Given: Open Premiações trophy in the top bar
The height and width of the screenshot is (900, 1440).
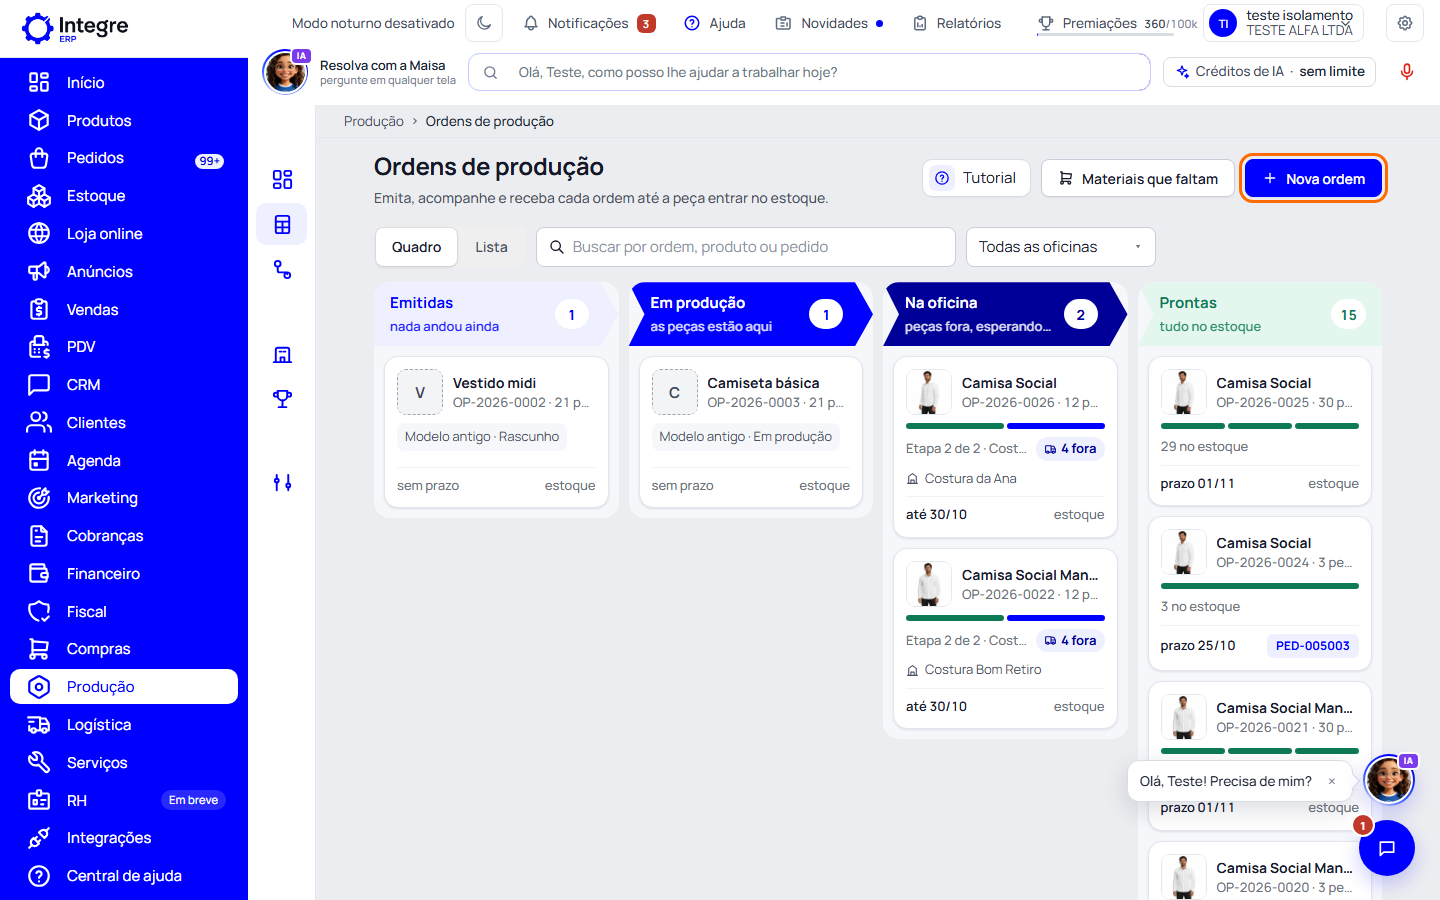Looking at the screenshot, I should click(x=1117, y=23).
